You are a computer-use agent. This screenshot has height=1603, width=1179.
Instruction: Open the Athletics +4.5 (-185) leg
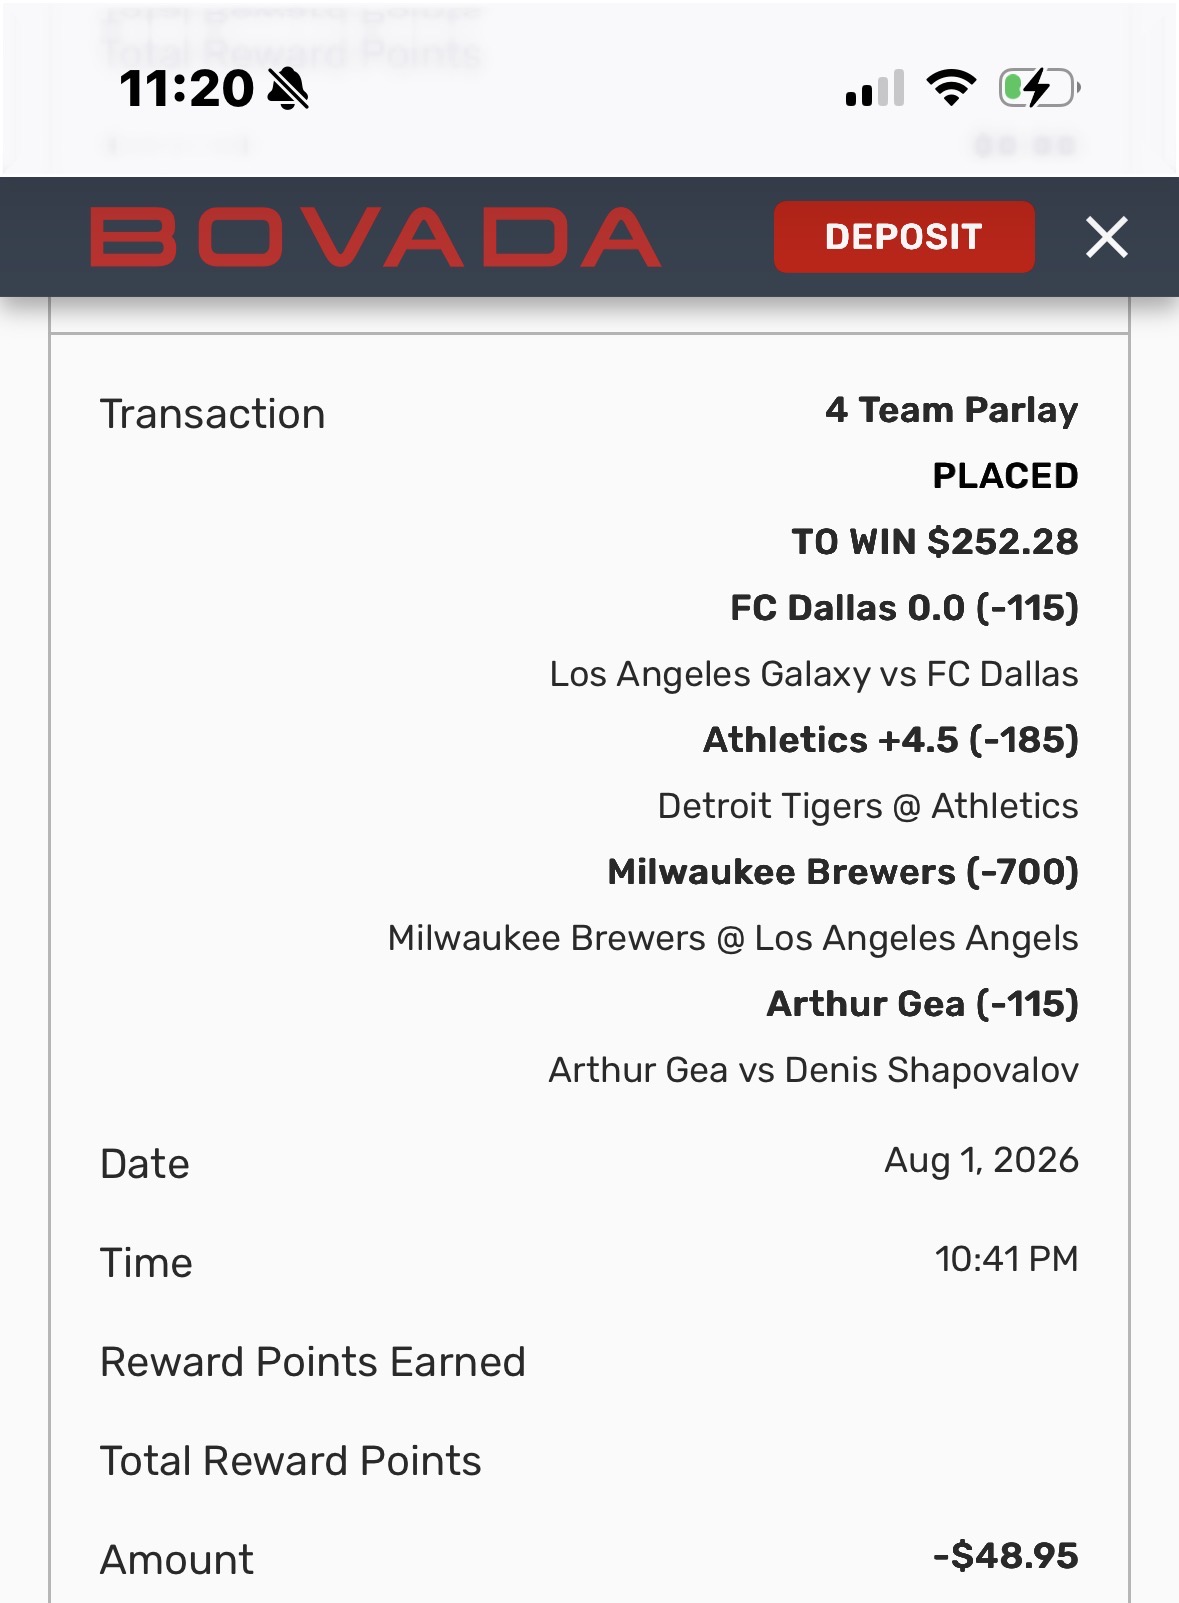891,740
